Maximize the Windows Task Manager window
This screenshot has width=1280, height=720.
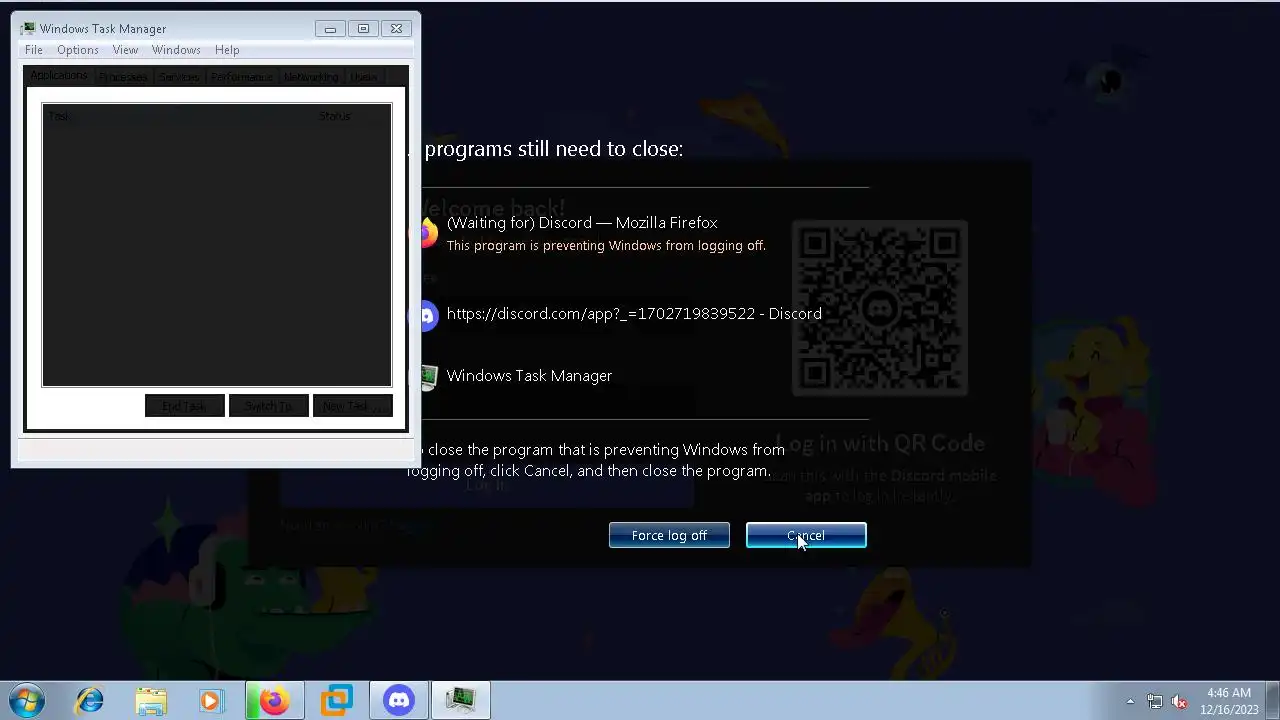[x=363, y=28]
